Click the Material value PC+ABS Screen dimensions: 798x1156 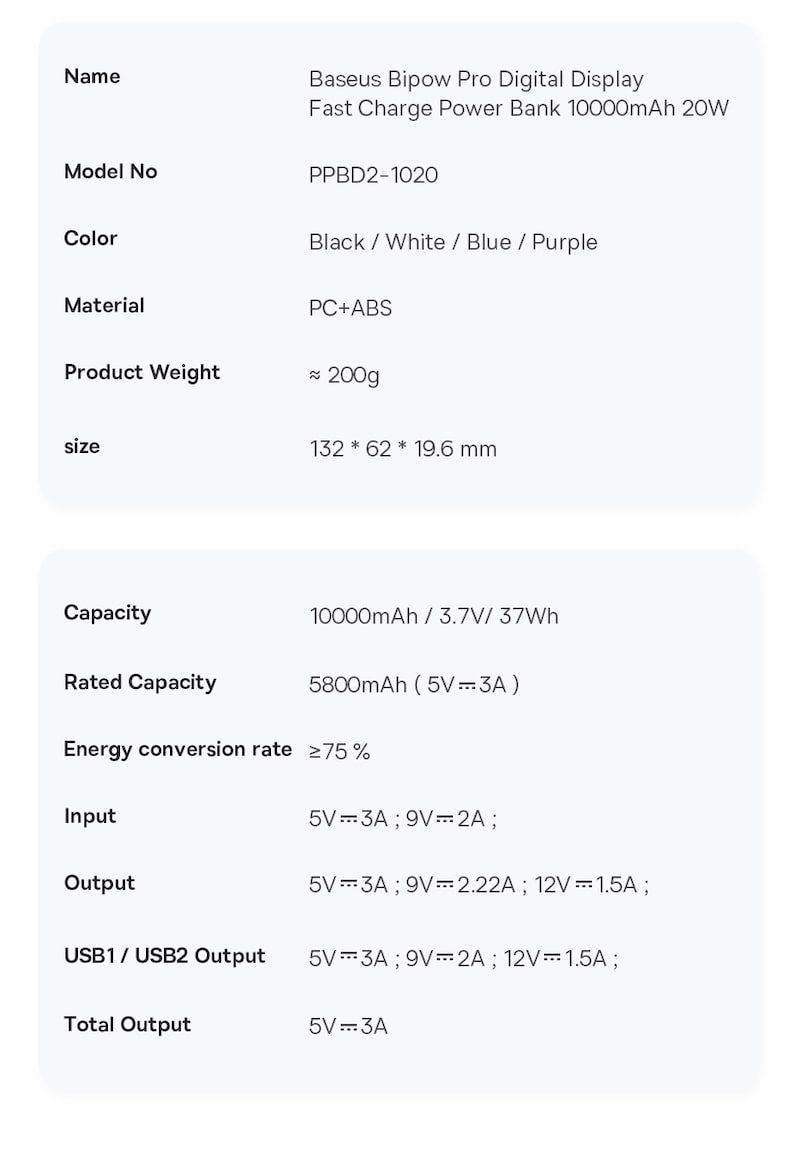(x=350, y=308)
